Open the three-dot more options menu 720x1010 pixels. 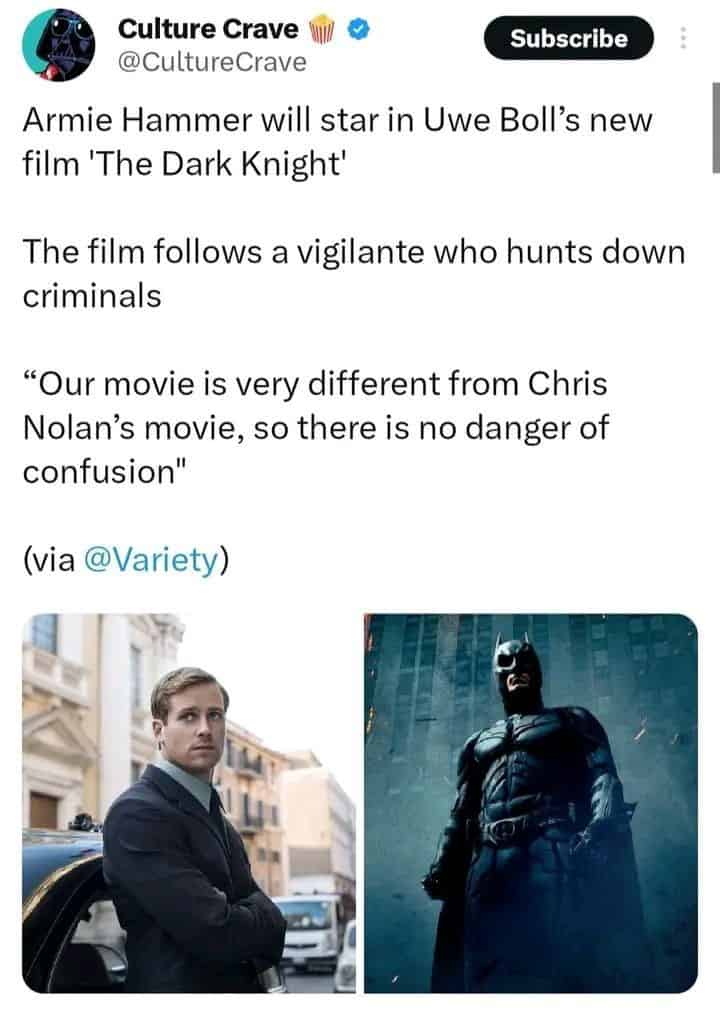coord(683,38)
